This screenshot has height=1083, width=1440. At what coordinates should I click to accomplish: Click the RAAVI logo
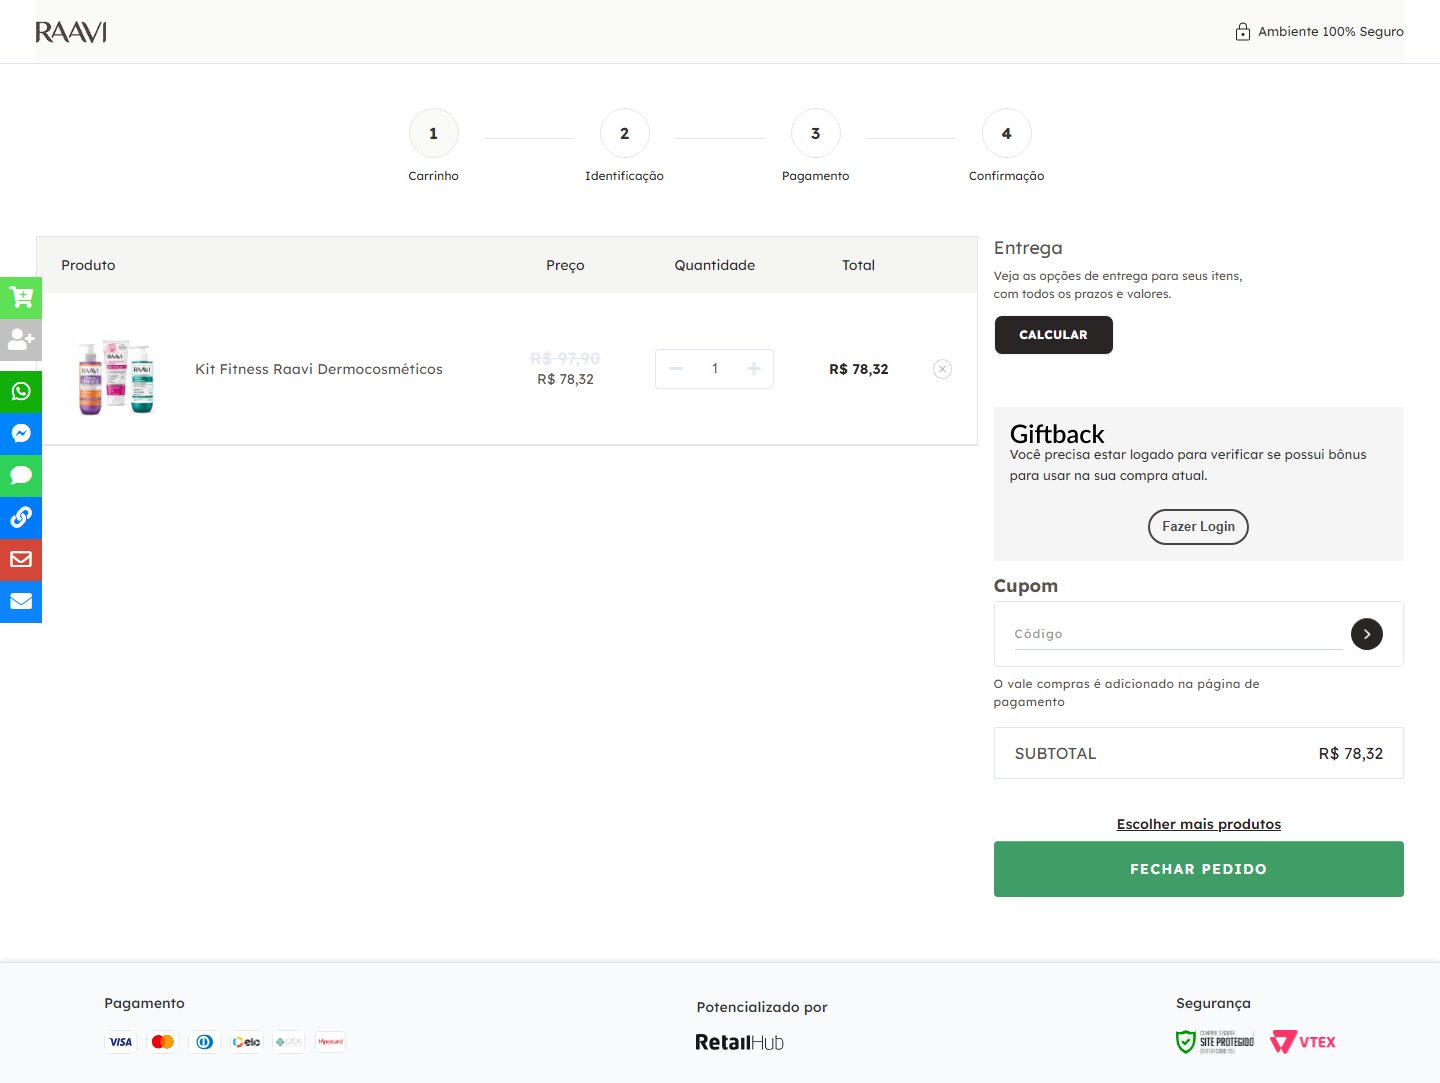(71, 32)
